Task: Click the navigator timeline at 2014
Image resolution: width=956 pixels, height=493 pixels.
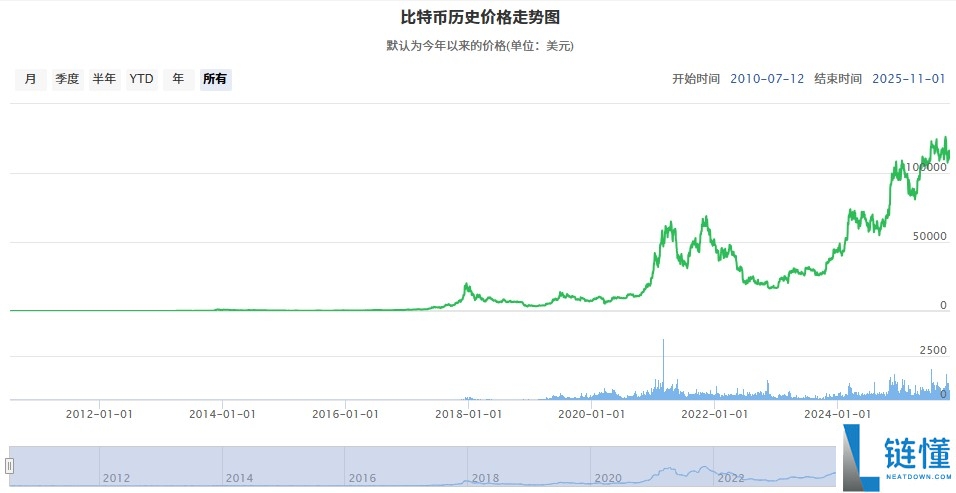Action: [x=239, y=478]
